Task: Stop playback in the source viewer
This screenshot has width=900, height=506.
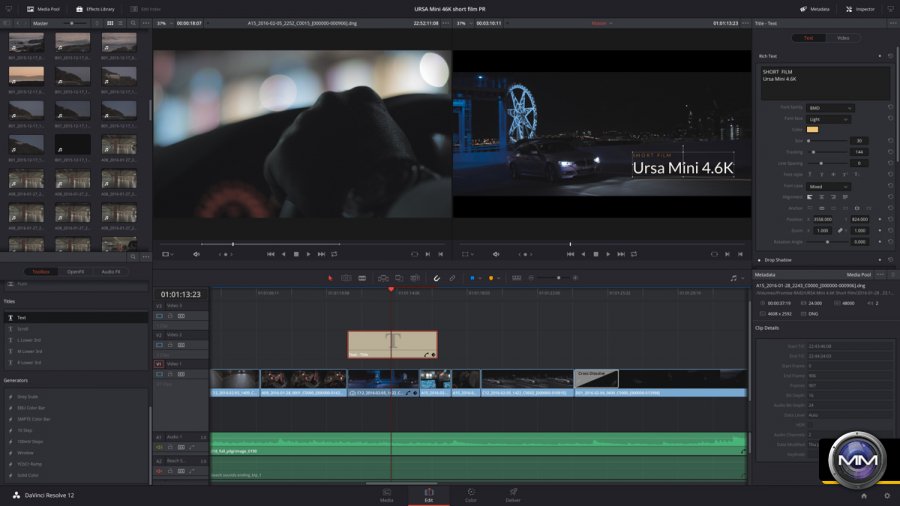Action: (x=296, y=254)
